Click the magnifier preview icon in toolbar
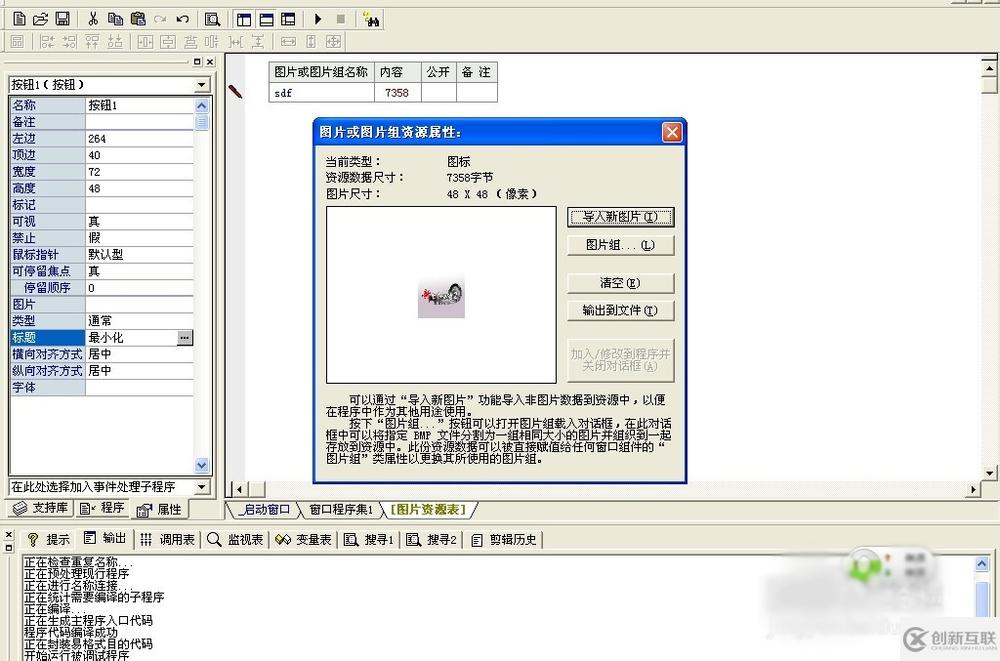Screen dimensions: 1000x661 tap(212, 19)
